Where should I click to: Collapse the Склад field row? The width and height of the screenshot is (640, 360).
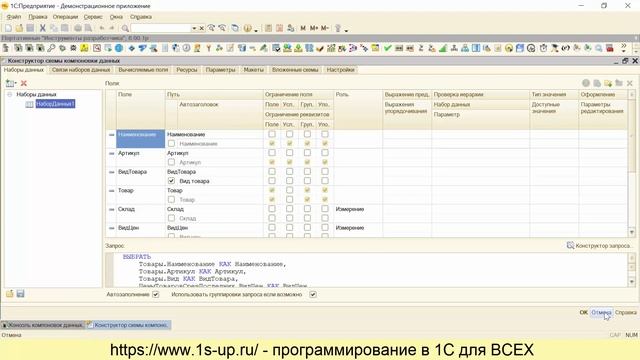pos(111,209)
